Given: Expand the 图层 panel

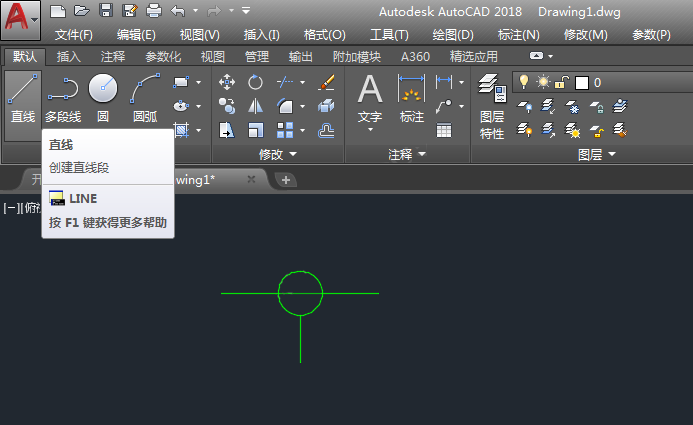Looking at the screenshot, I should [x=597, y=154].
